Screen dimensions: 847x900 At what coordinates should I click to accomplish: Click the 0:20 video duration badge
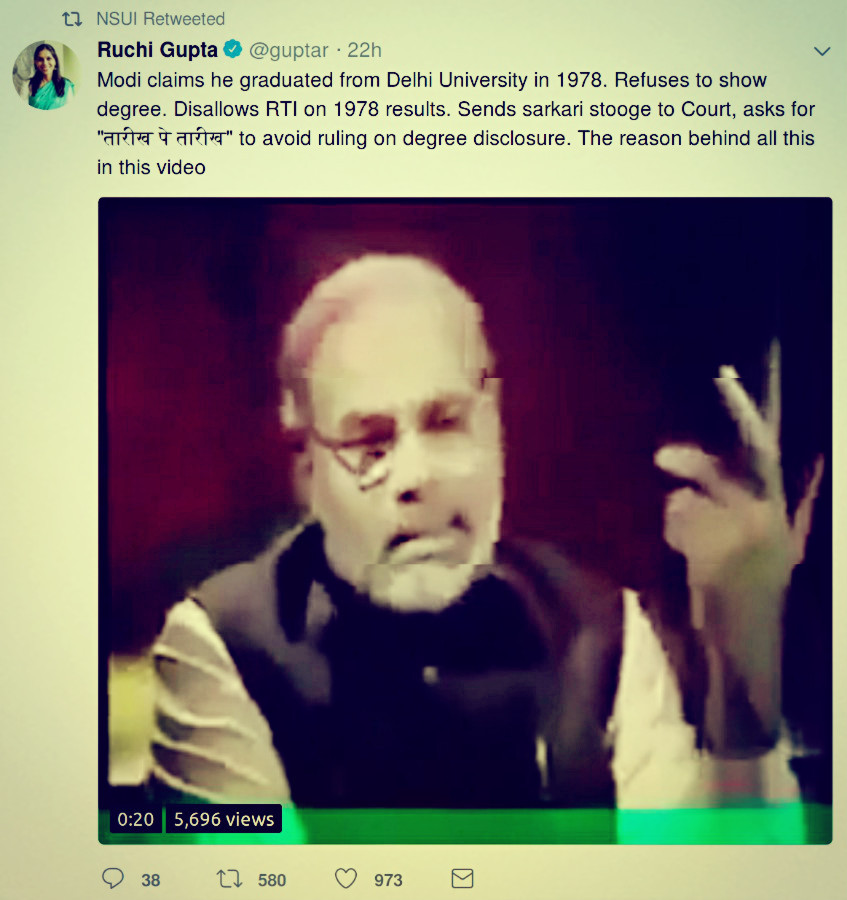135,819
